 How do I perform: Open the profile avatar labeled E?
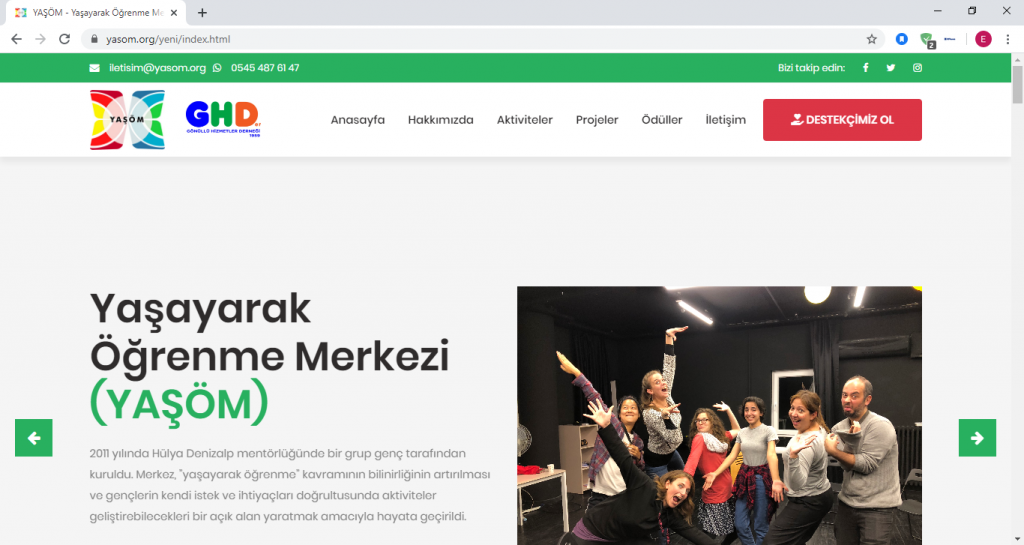coord(983,39)
